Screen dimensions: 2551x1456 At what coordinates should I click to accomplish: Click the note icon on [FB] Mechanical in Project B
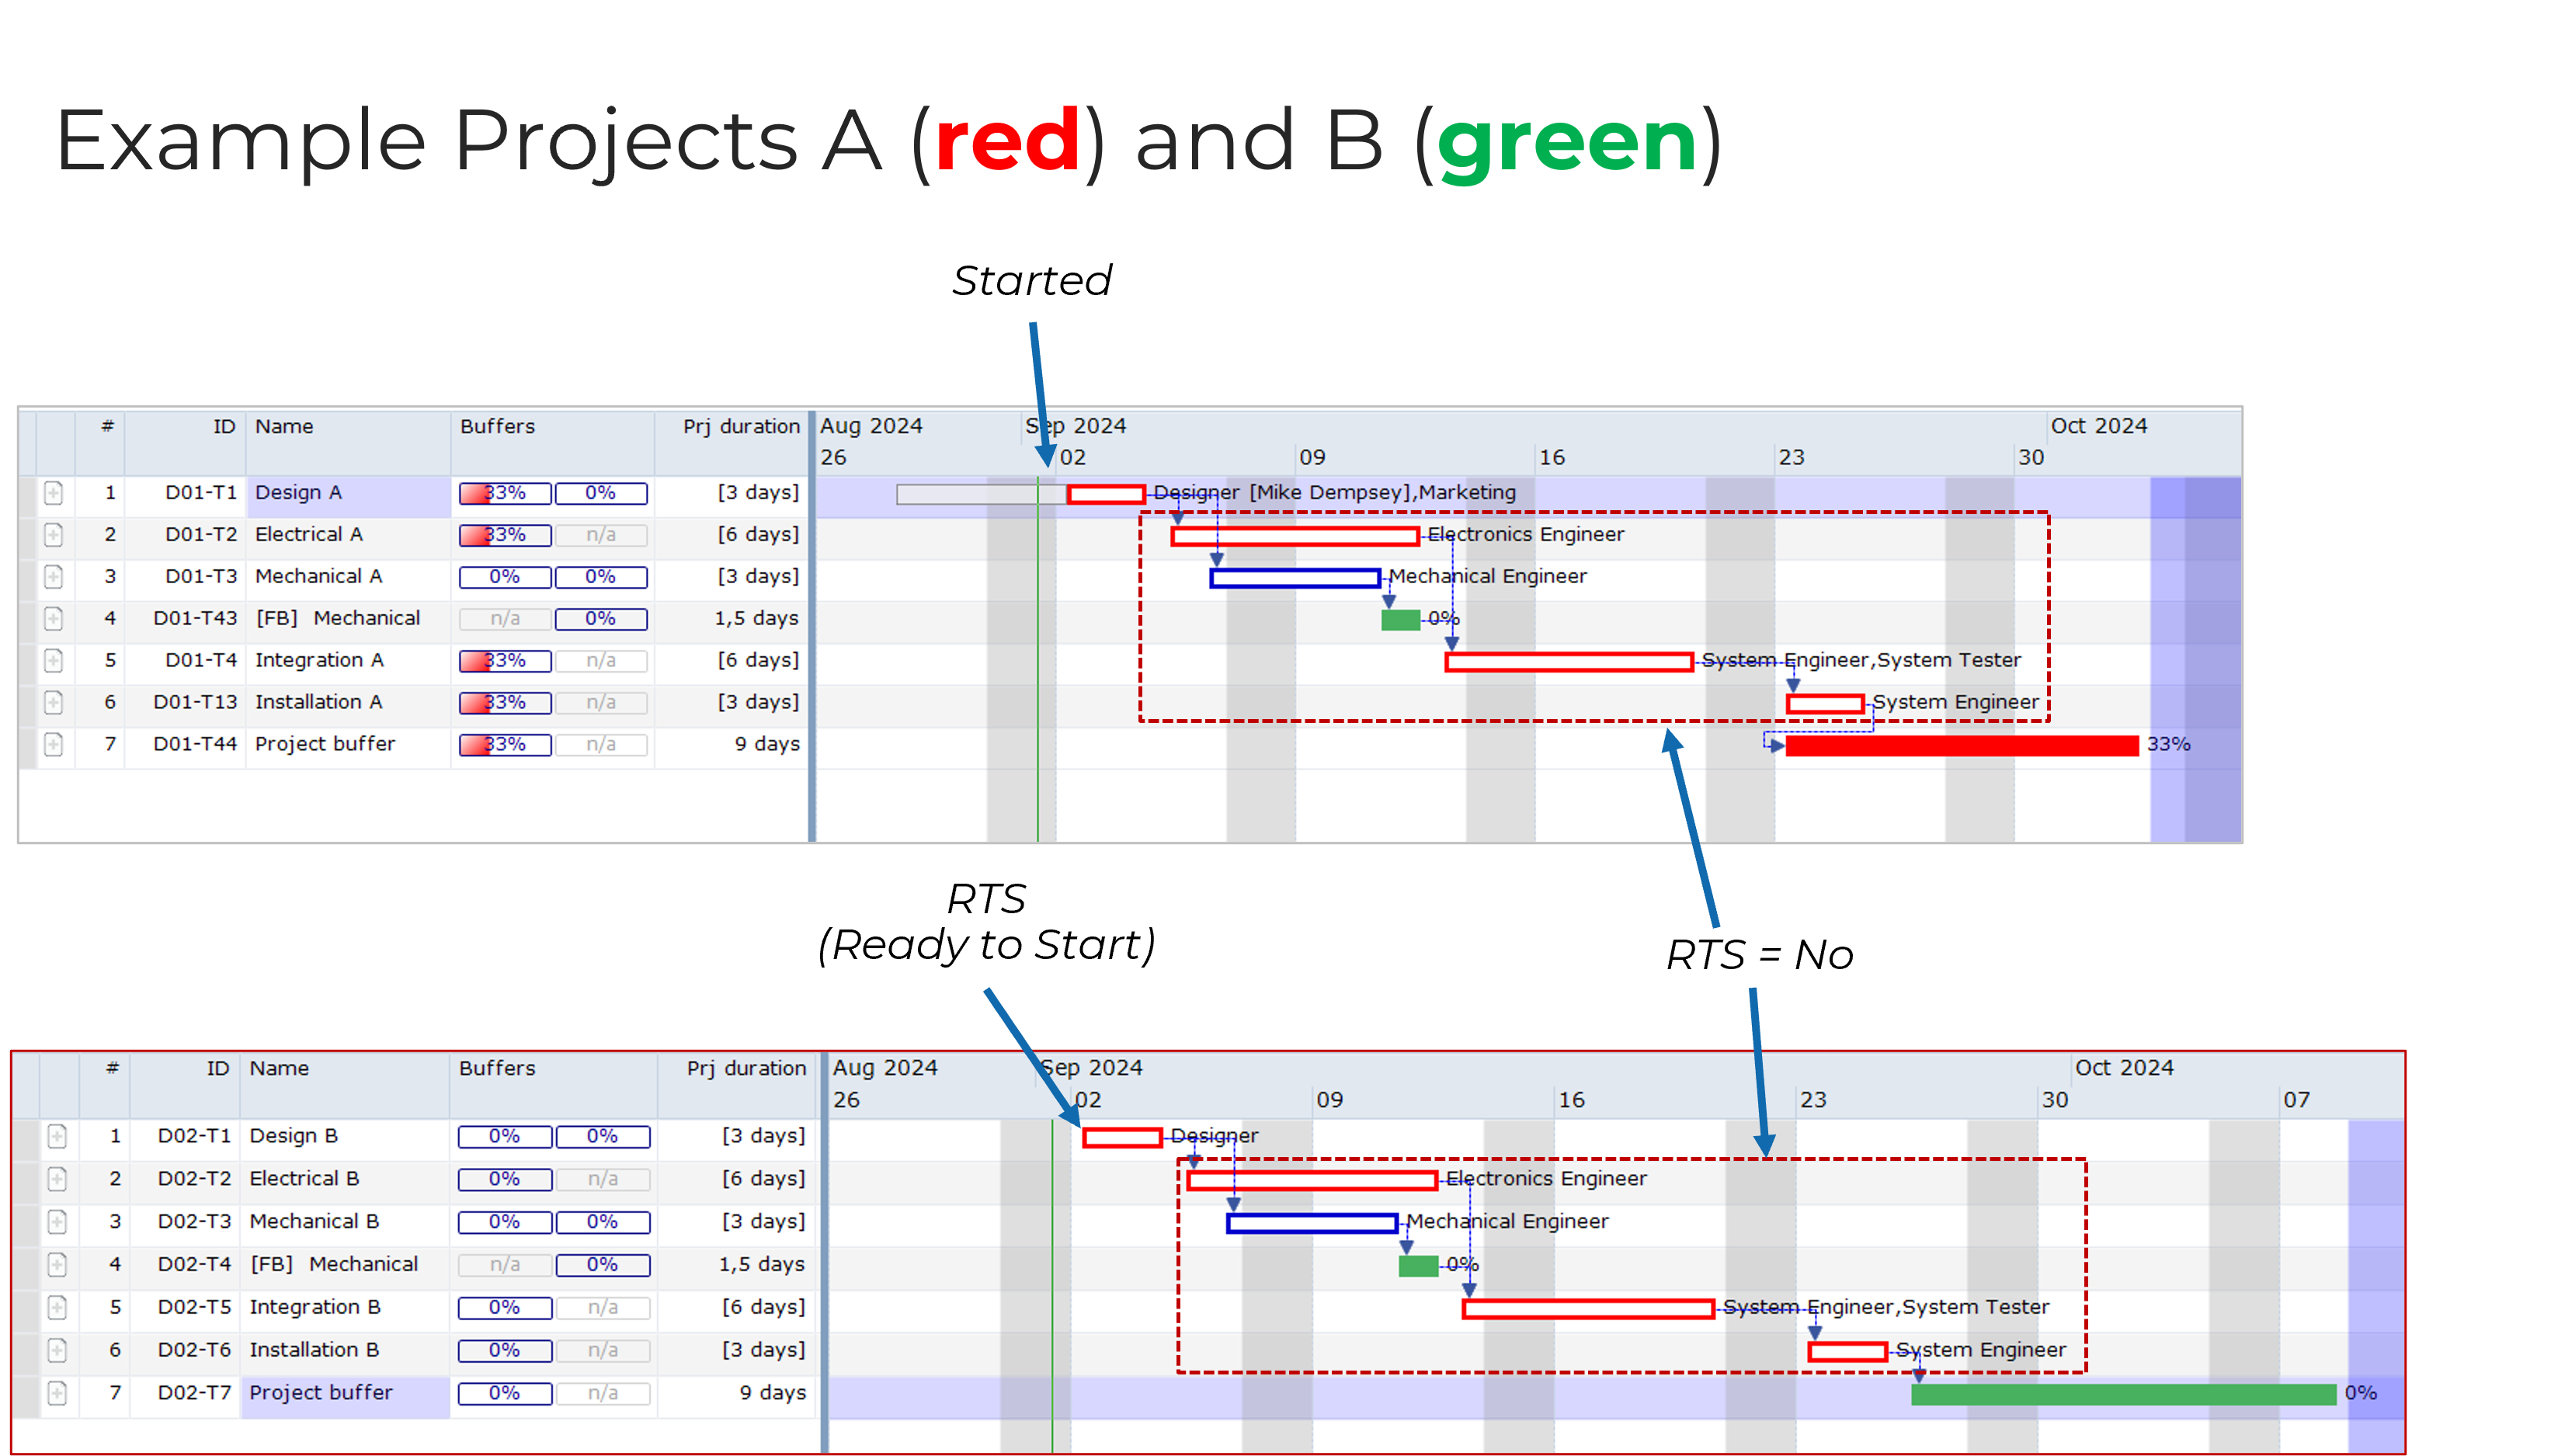tap(58, 1264)
